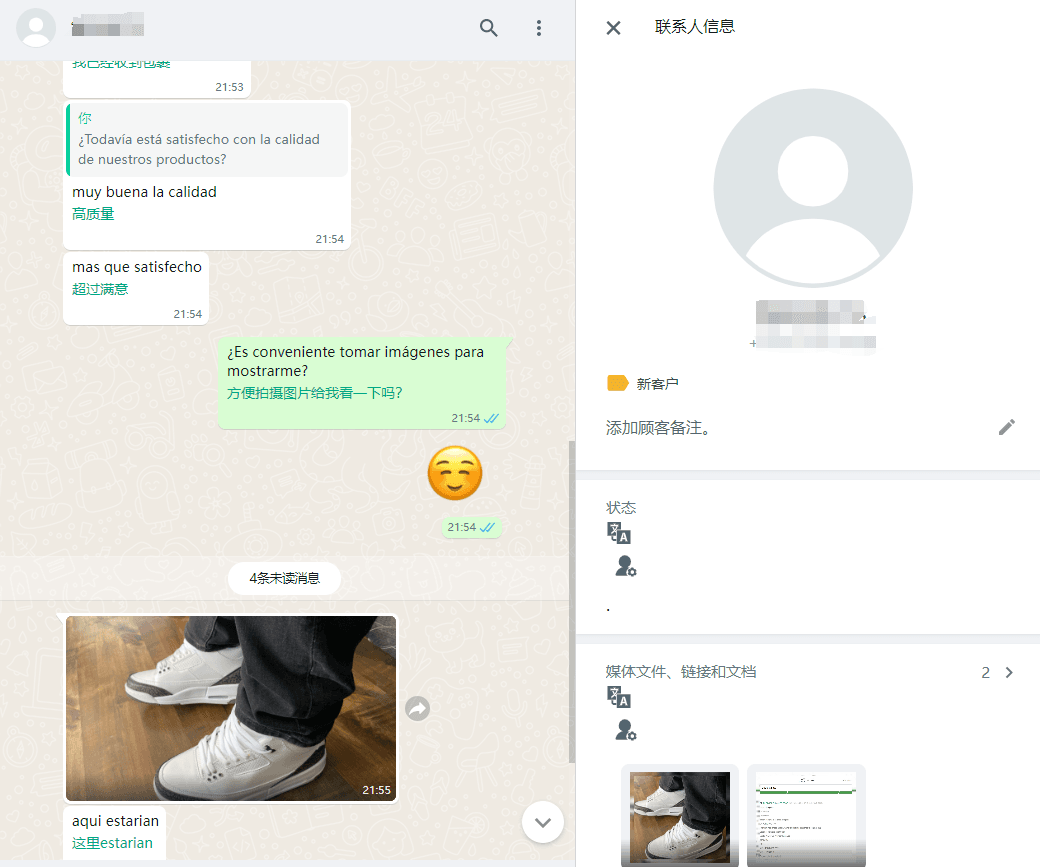Image resolution: width=1040 pixels, height=867 pixels.
Task: Click the 媒体文件、链接和文档 section heading
Action: coord(681,672)
